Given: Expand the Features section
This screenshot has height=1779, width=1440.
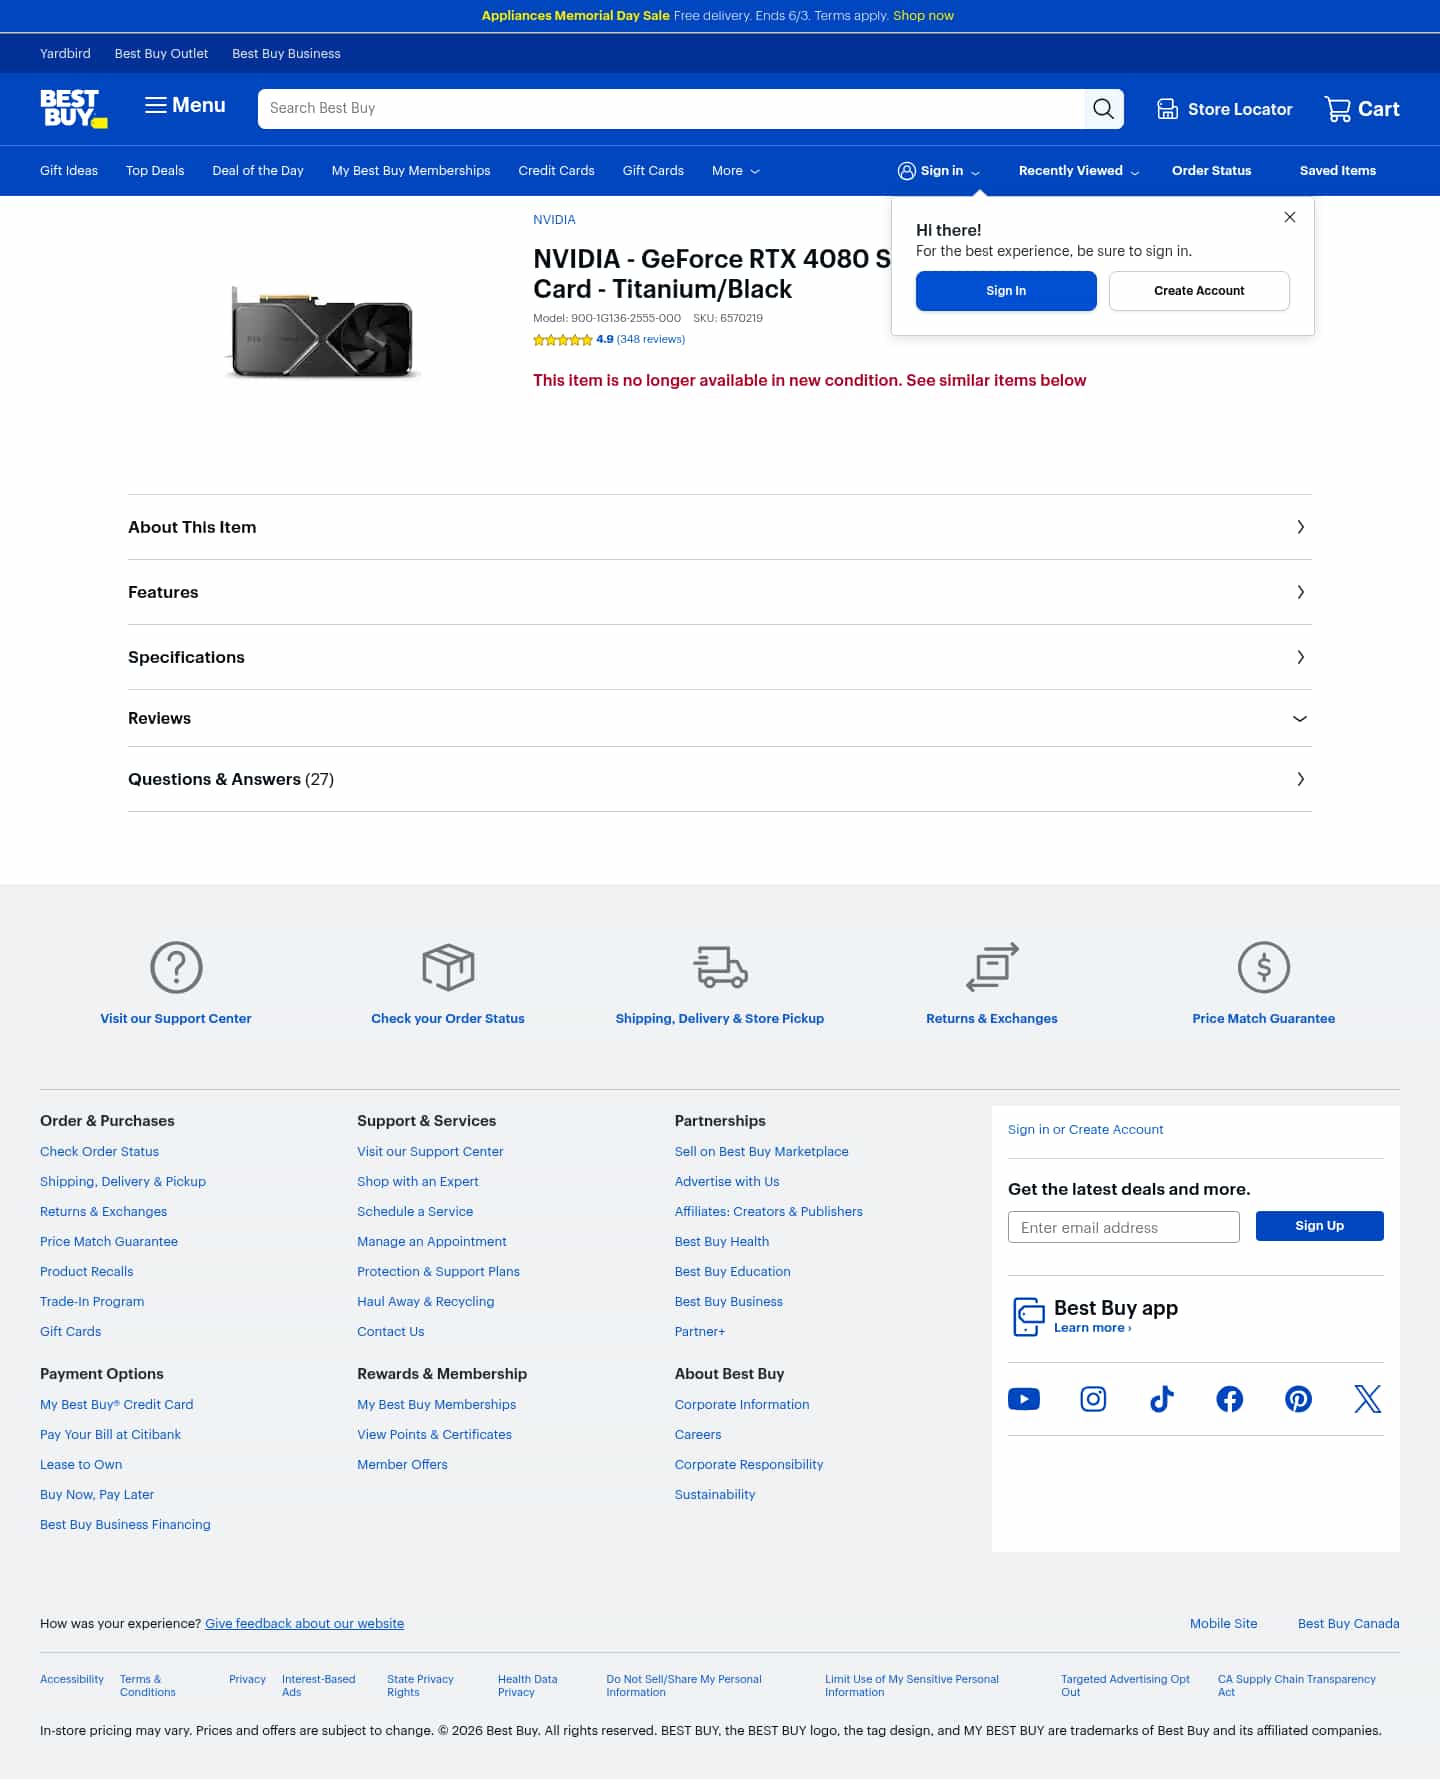Looking at the screenshot, I should (720, 592).
